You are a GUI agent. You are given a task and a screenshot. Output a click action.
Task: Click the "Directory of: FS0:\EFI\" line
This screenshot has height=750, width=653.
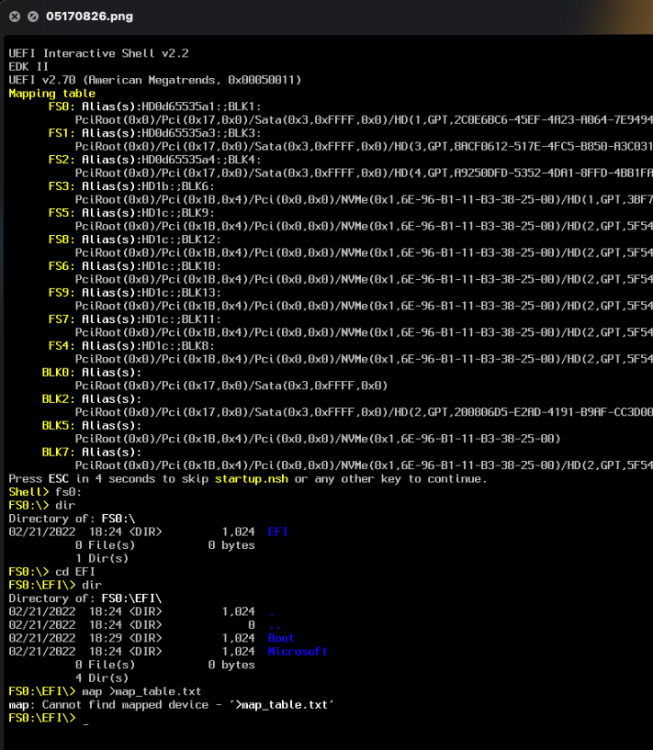(x=85, y=598)
